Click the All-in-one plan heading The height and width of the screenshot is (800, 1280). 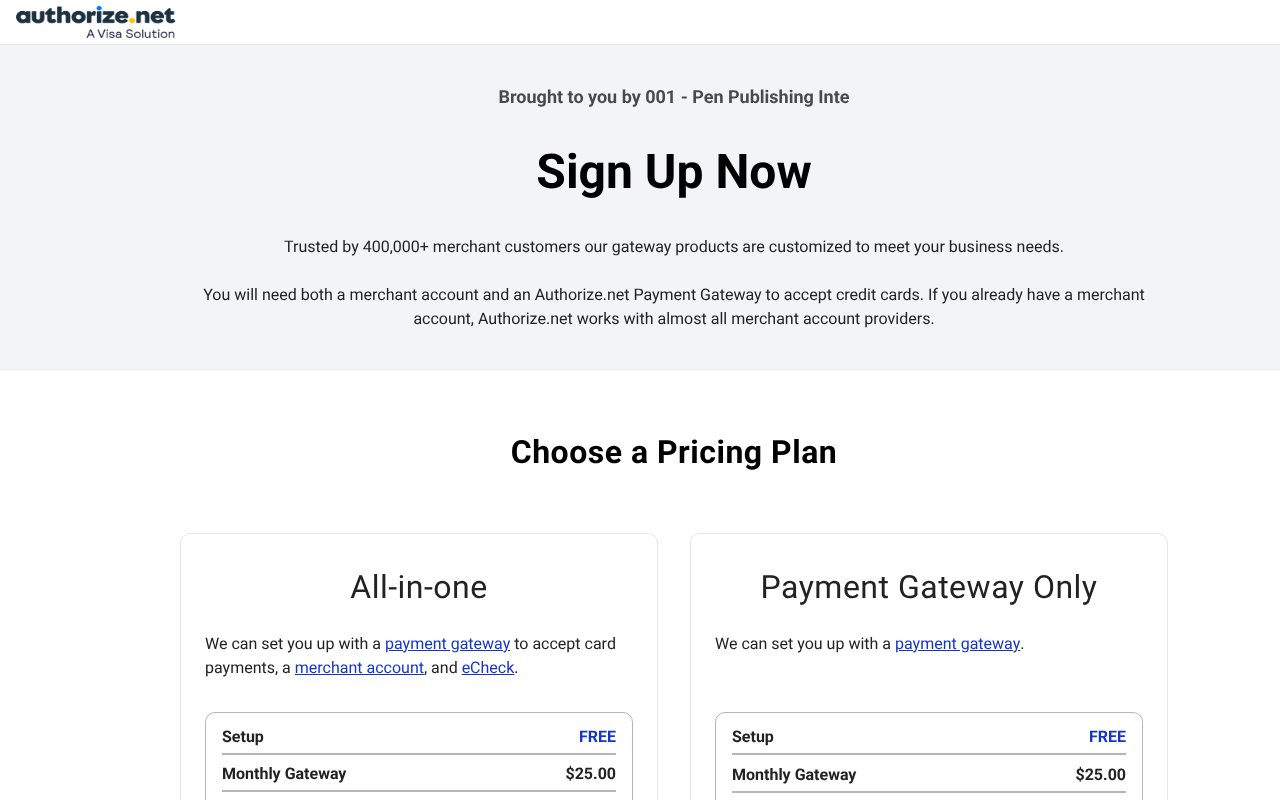418,587
